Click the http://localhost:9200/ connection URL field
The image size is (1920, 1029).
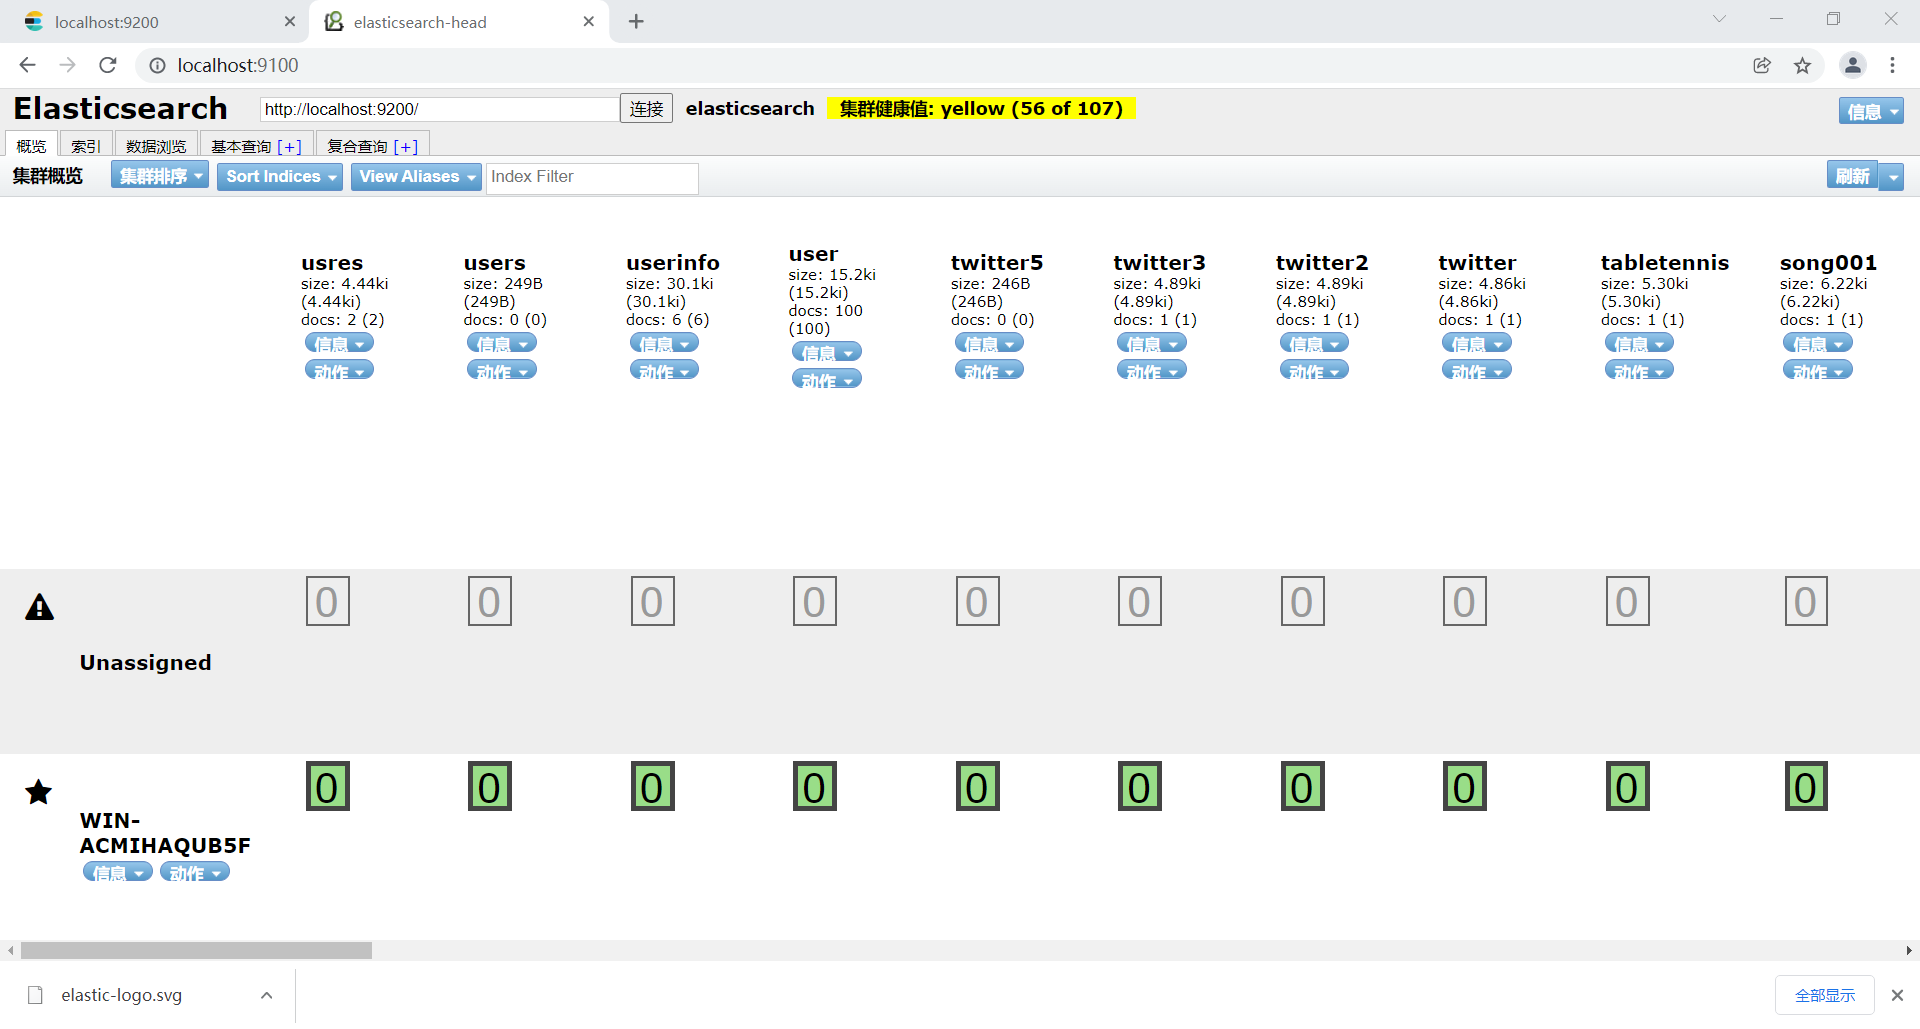pyautogui.click(x=439, y=109)
